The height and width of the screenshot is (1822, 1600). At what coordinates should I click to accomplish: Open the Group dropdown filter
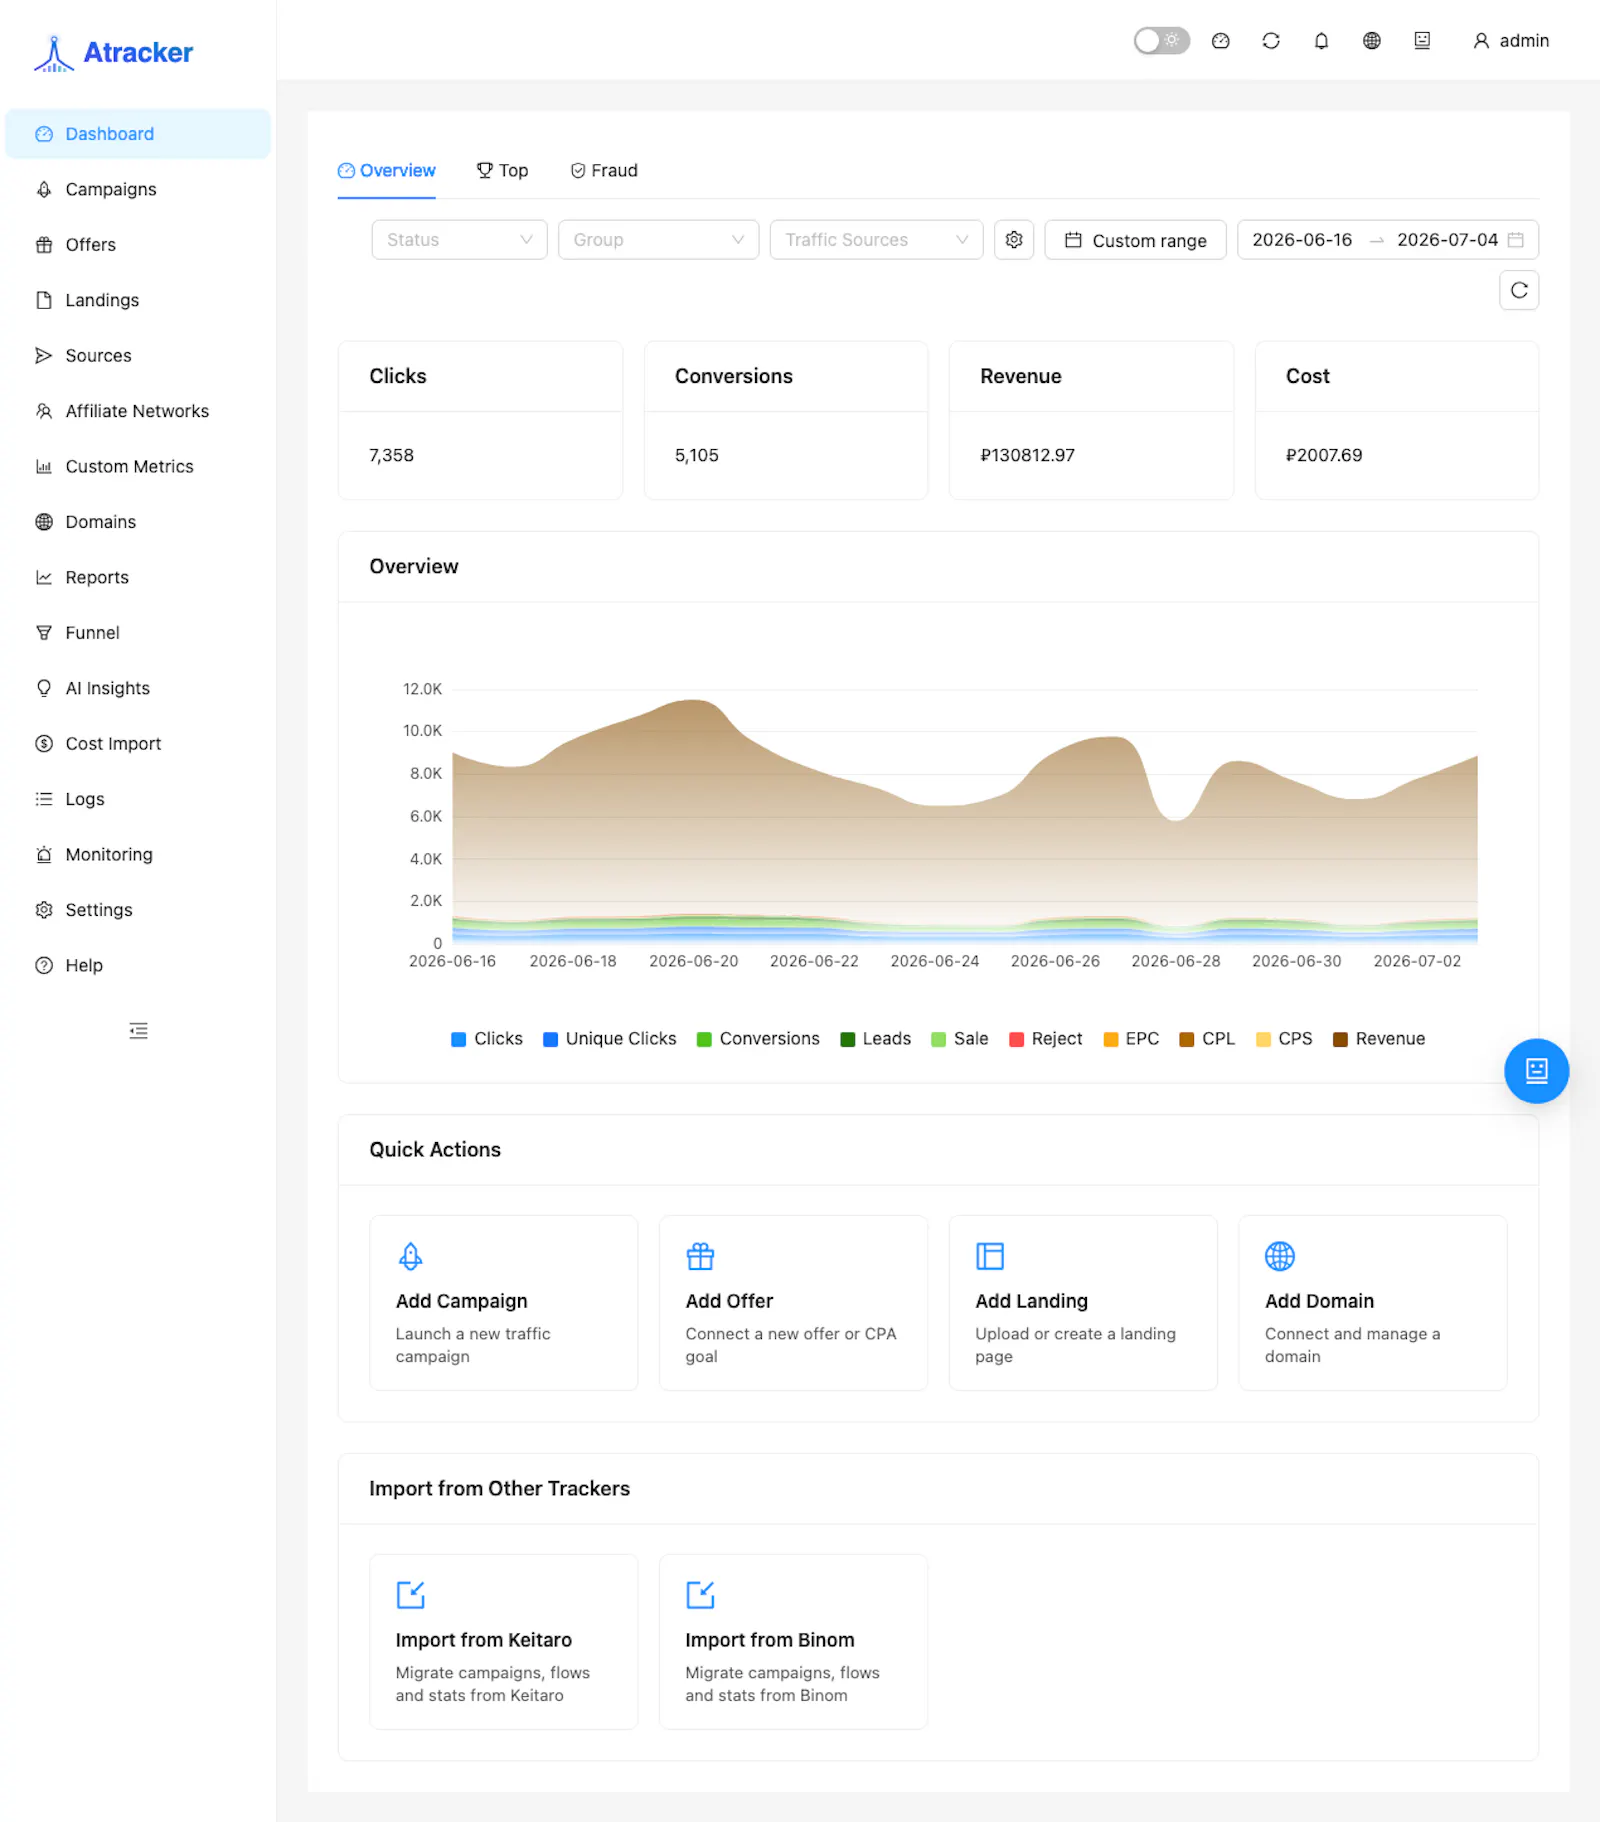coord(659,240)
